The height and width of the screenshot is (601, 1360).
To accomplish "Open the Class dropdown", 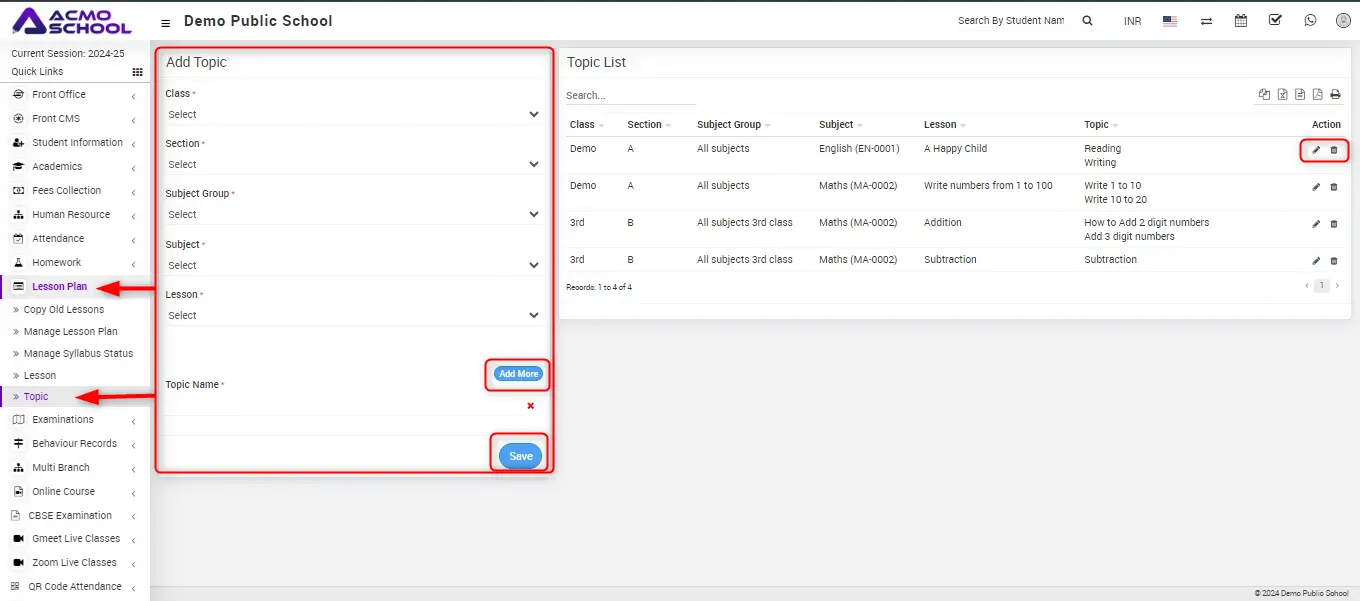I will point(354,114).
